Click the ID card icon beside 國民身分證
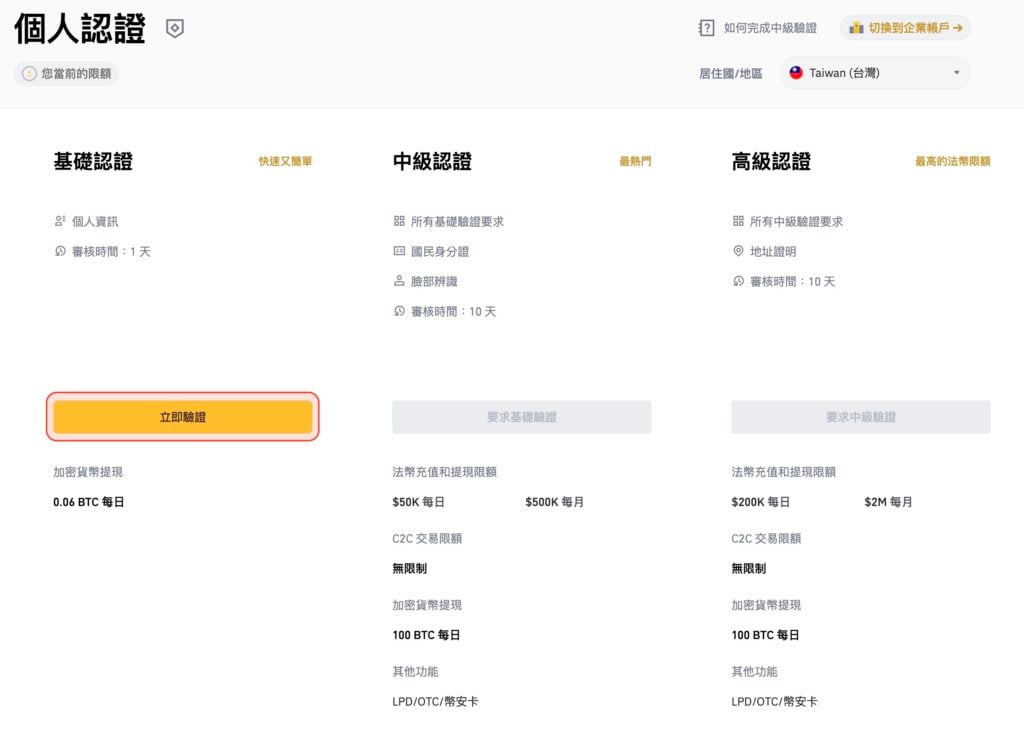 pyautogui.click(x=399, y=251)
